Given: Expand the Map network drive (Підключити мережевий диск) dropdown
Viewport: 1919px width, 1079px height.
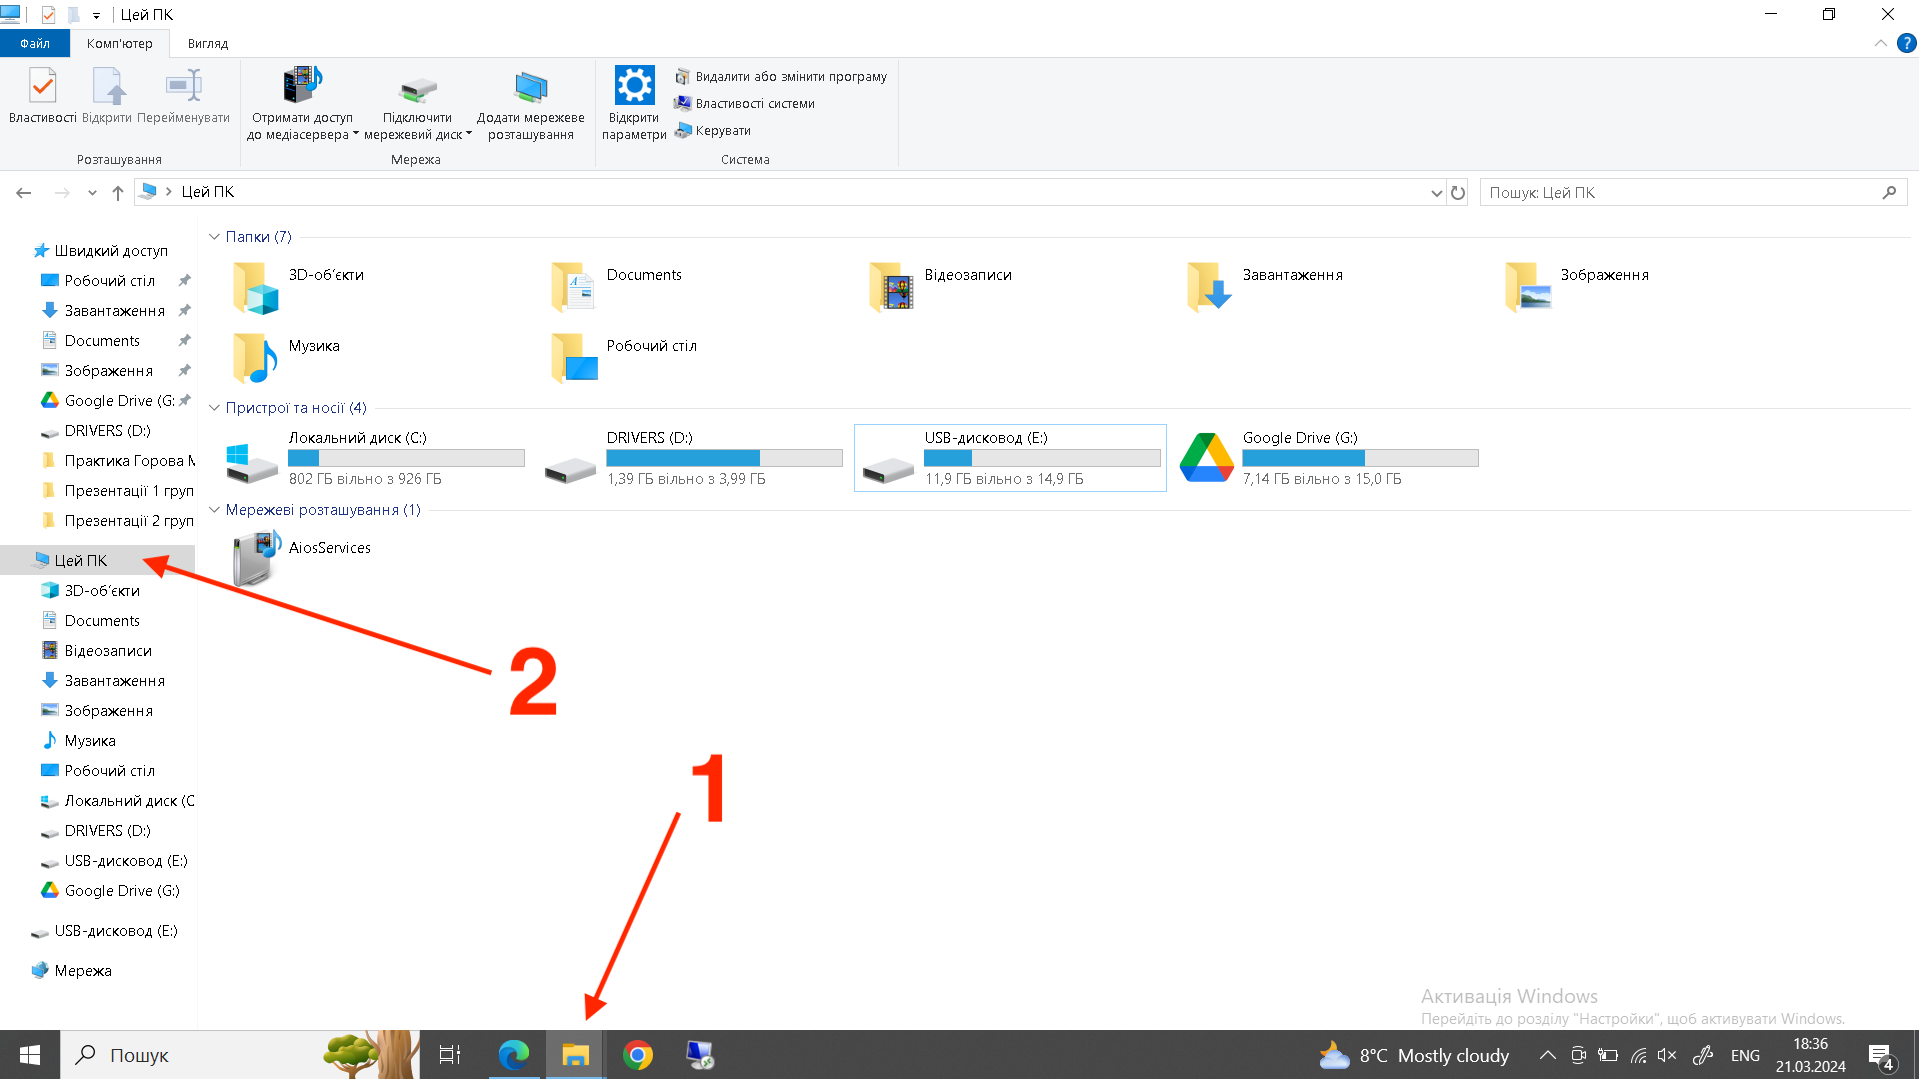Looking at the screenshot, I should pos(469,134).
